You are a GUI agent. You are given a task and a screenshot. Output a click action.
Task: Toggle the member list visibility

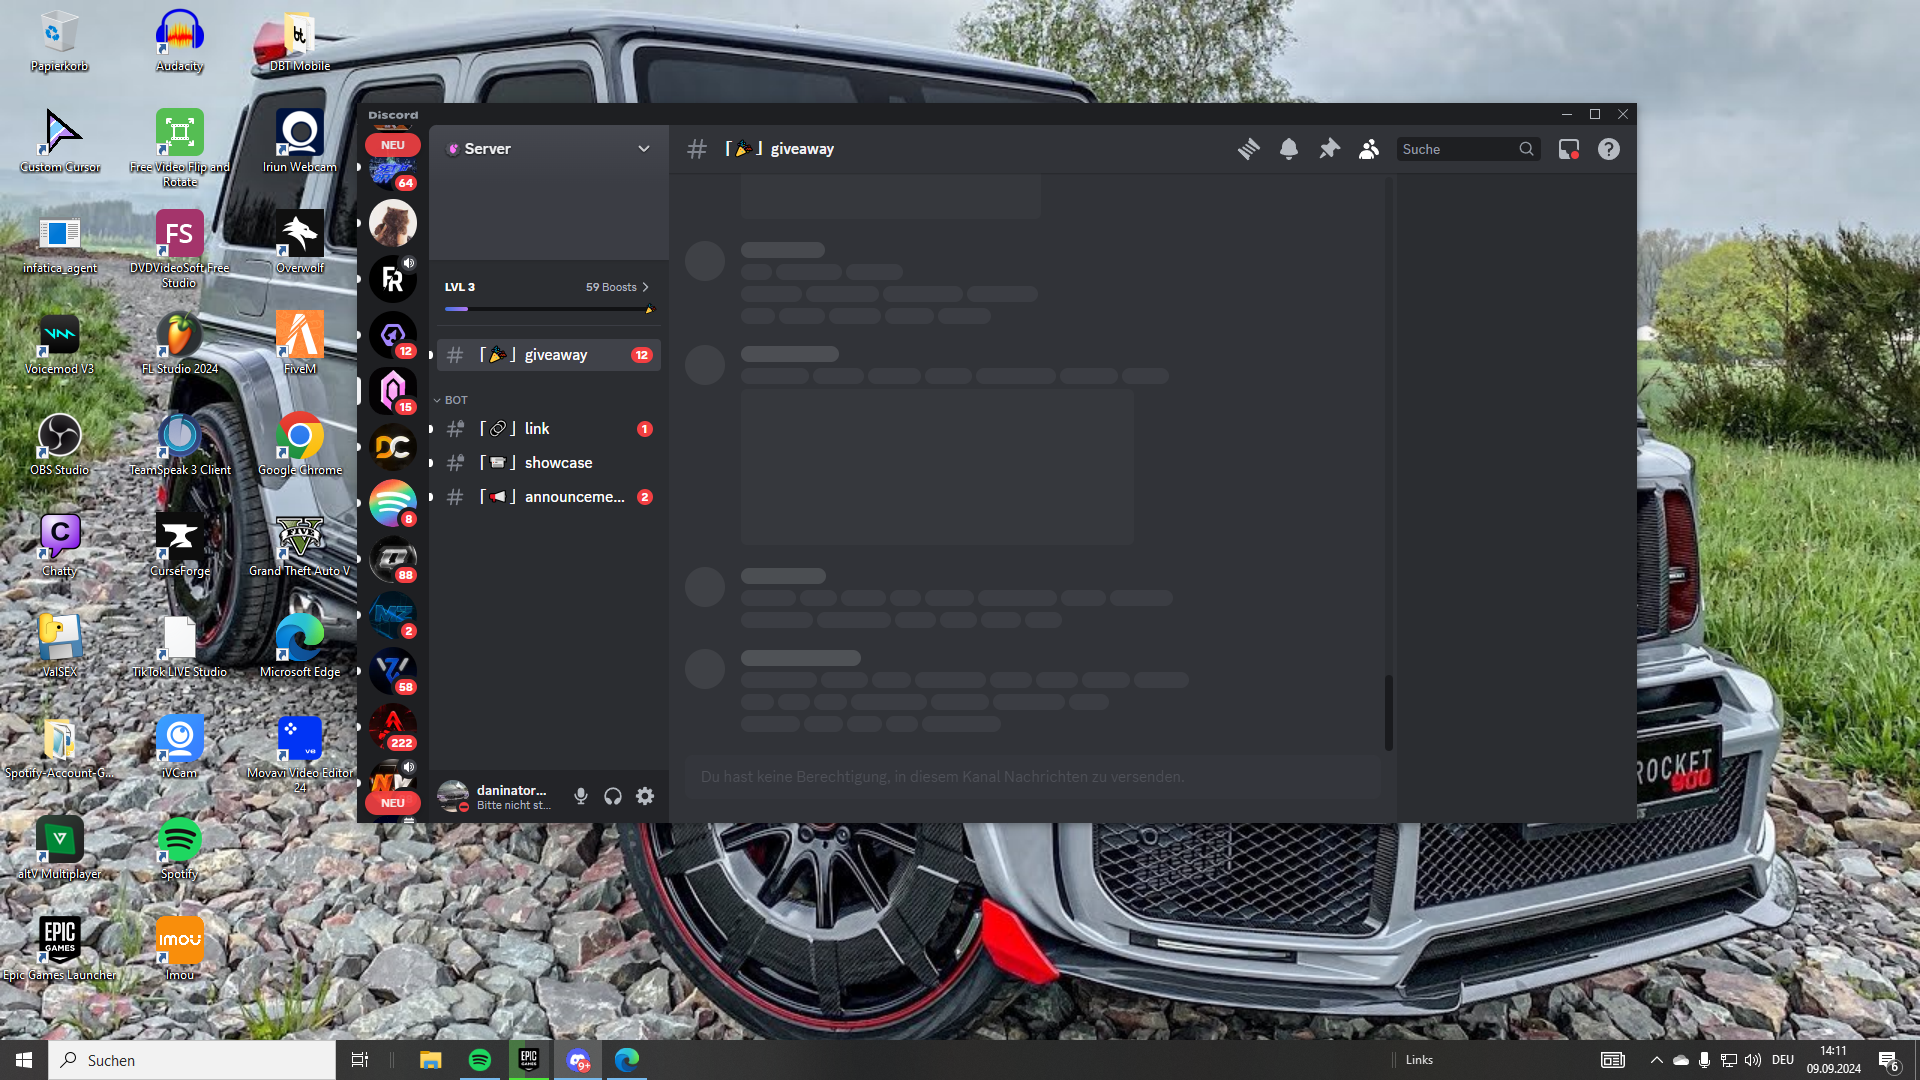tap(1369, 149)
